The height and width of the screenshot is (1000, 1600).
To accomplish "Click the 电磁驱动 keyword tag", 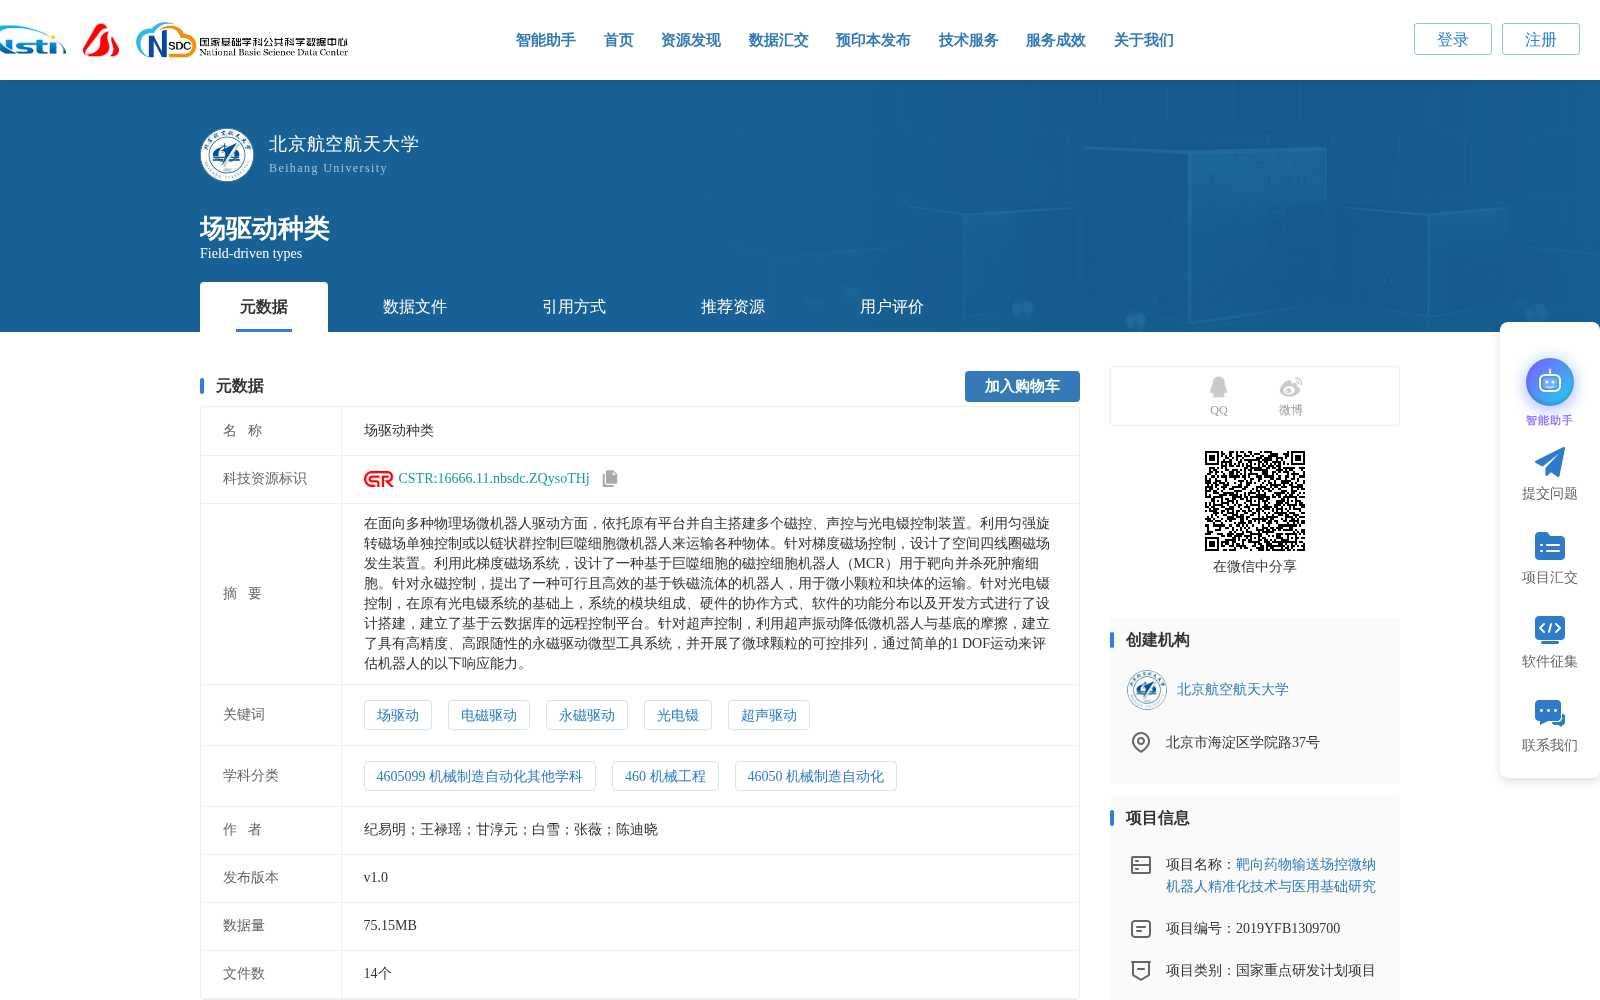I will point(489,715).
